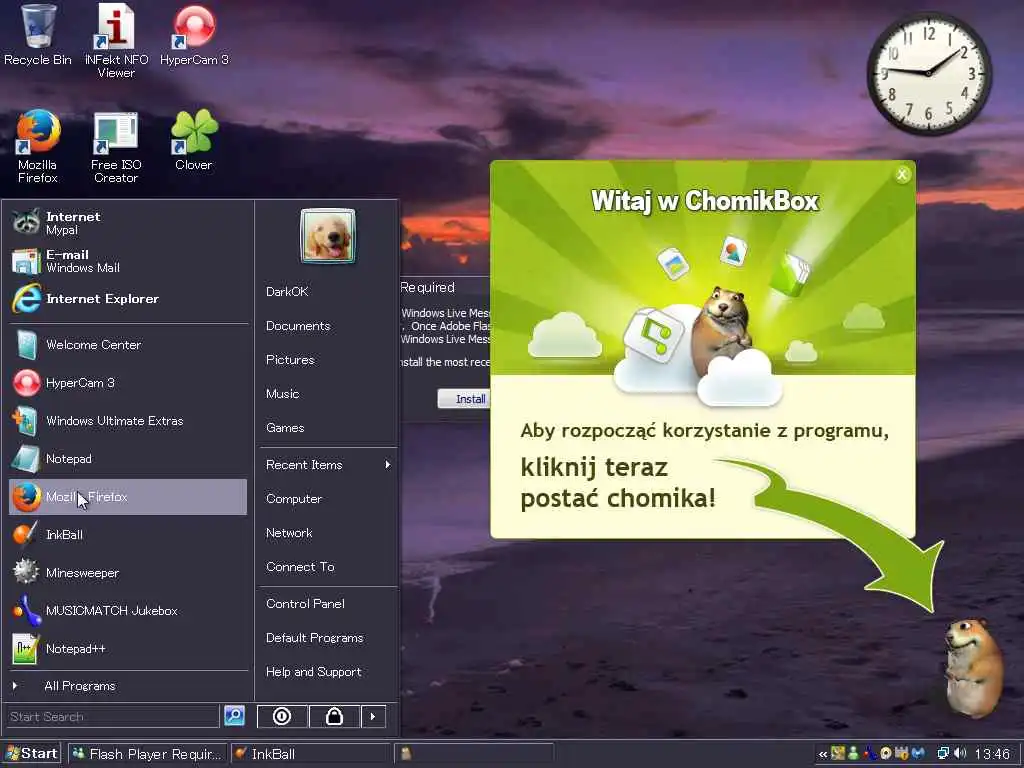The image size is (1024, 768).
Task: Open Music from Start menu
Action: tap(327, 394)
